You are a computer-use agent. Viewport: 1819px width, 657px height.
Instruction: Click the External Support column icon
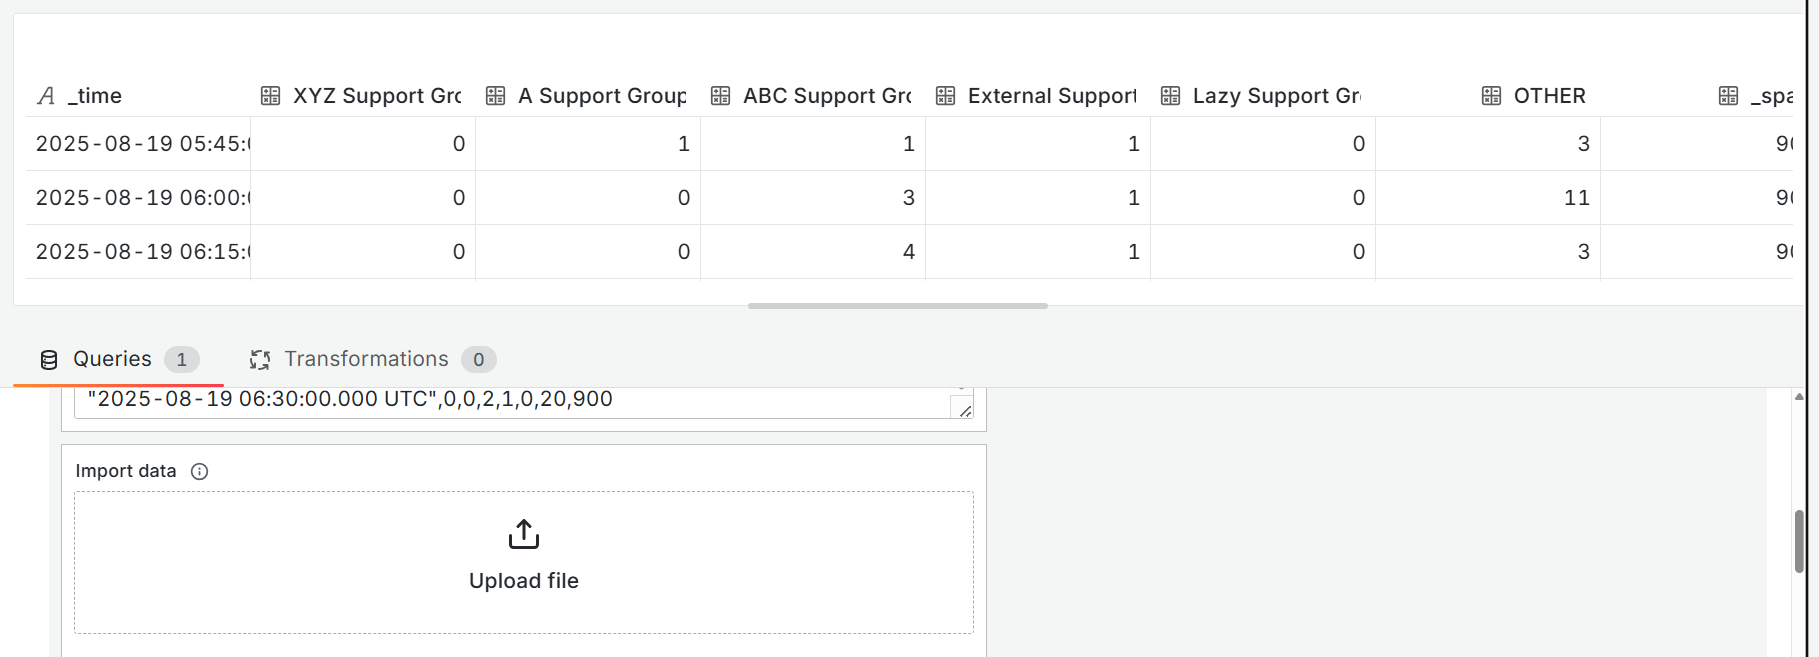(945, 96)
